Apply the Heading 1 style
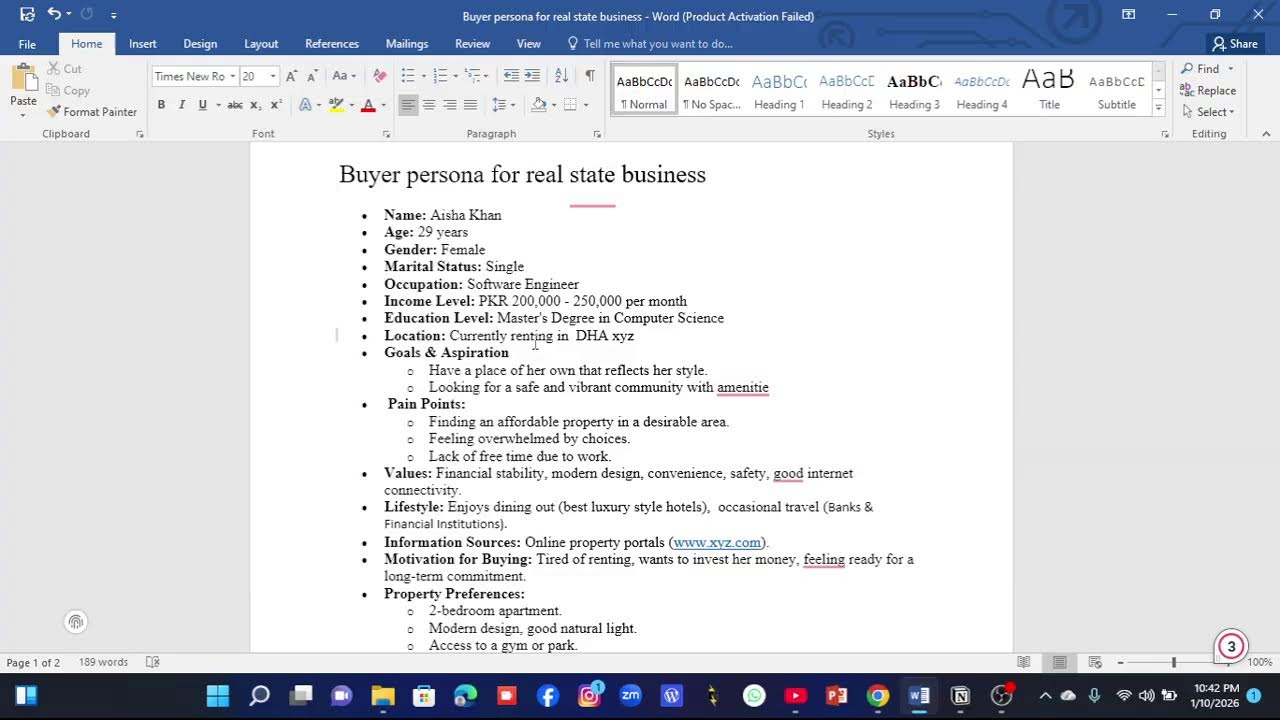 click(x=779, y=91)
